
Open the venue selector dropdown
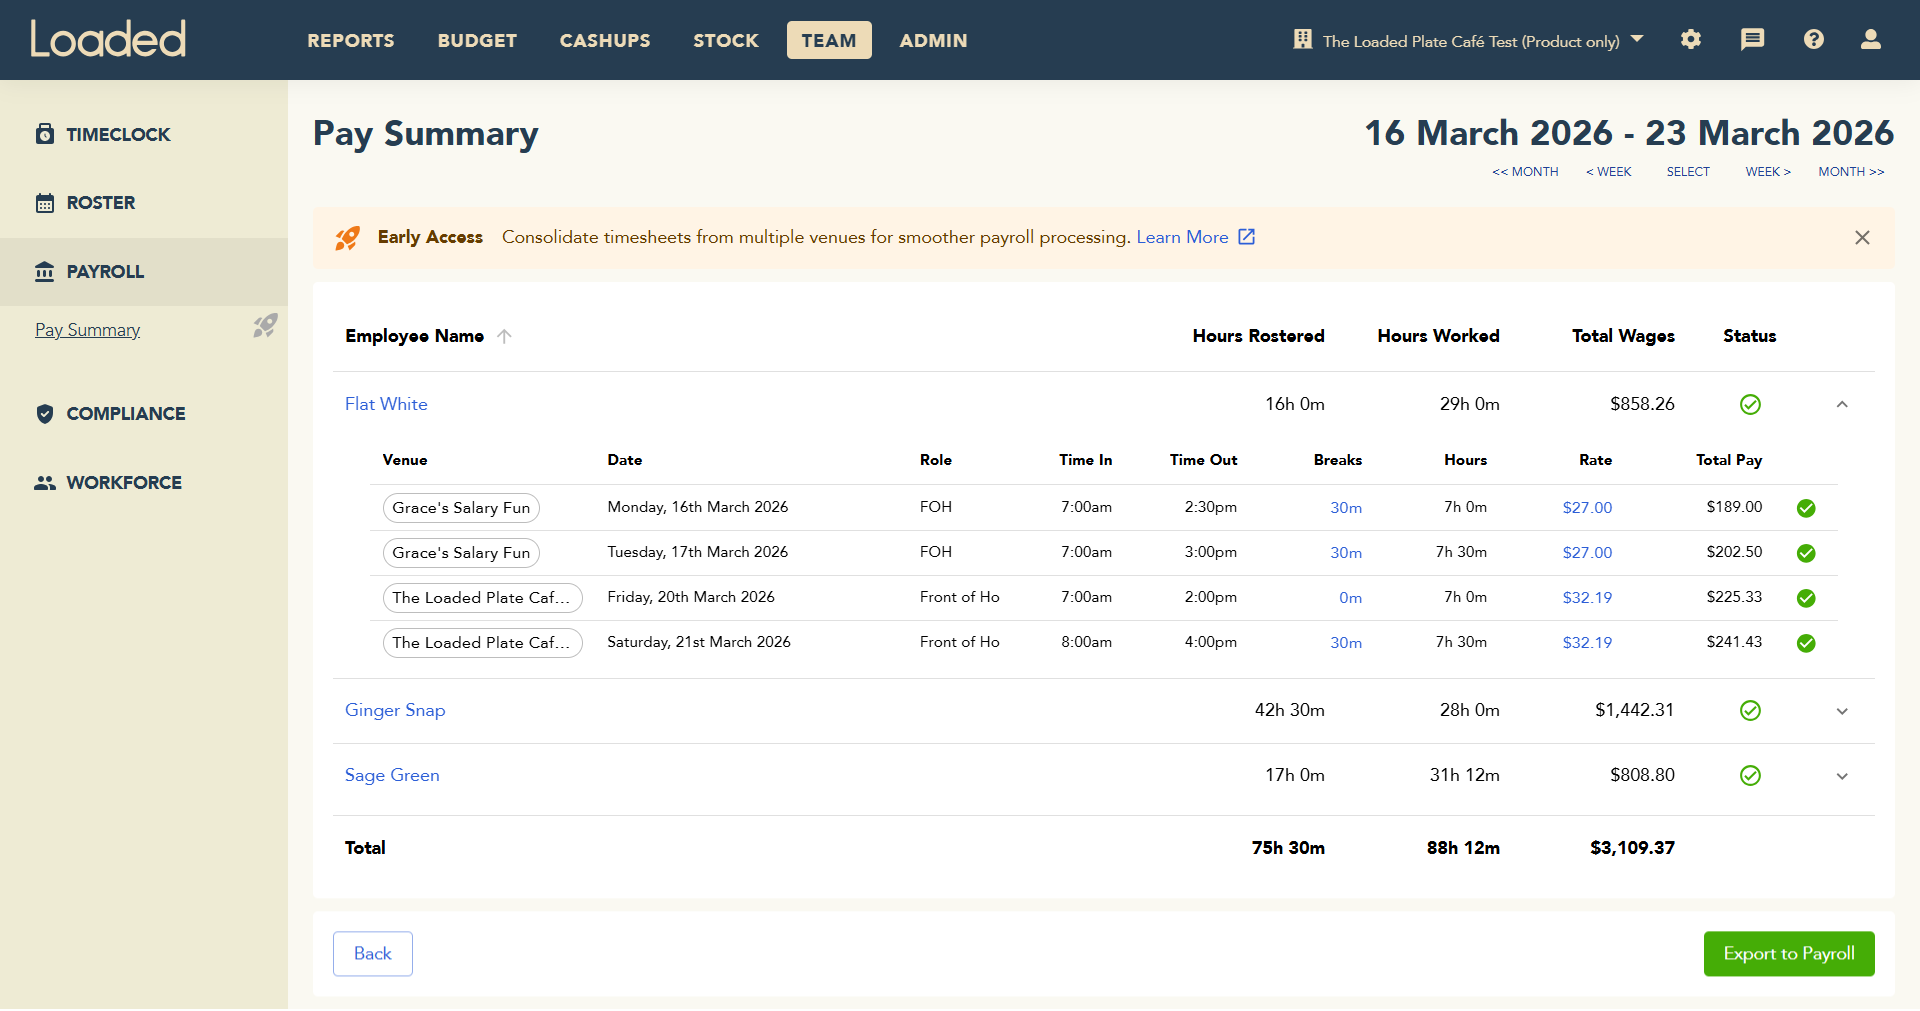coord(1470,40)
